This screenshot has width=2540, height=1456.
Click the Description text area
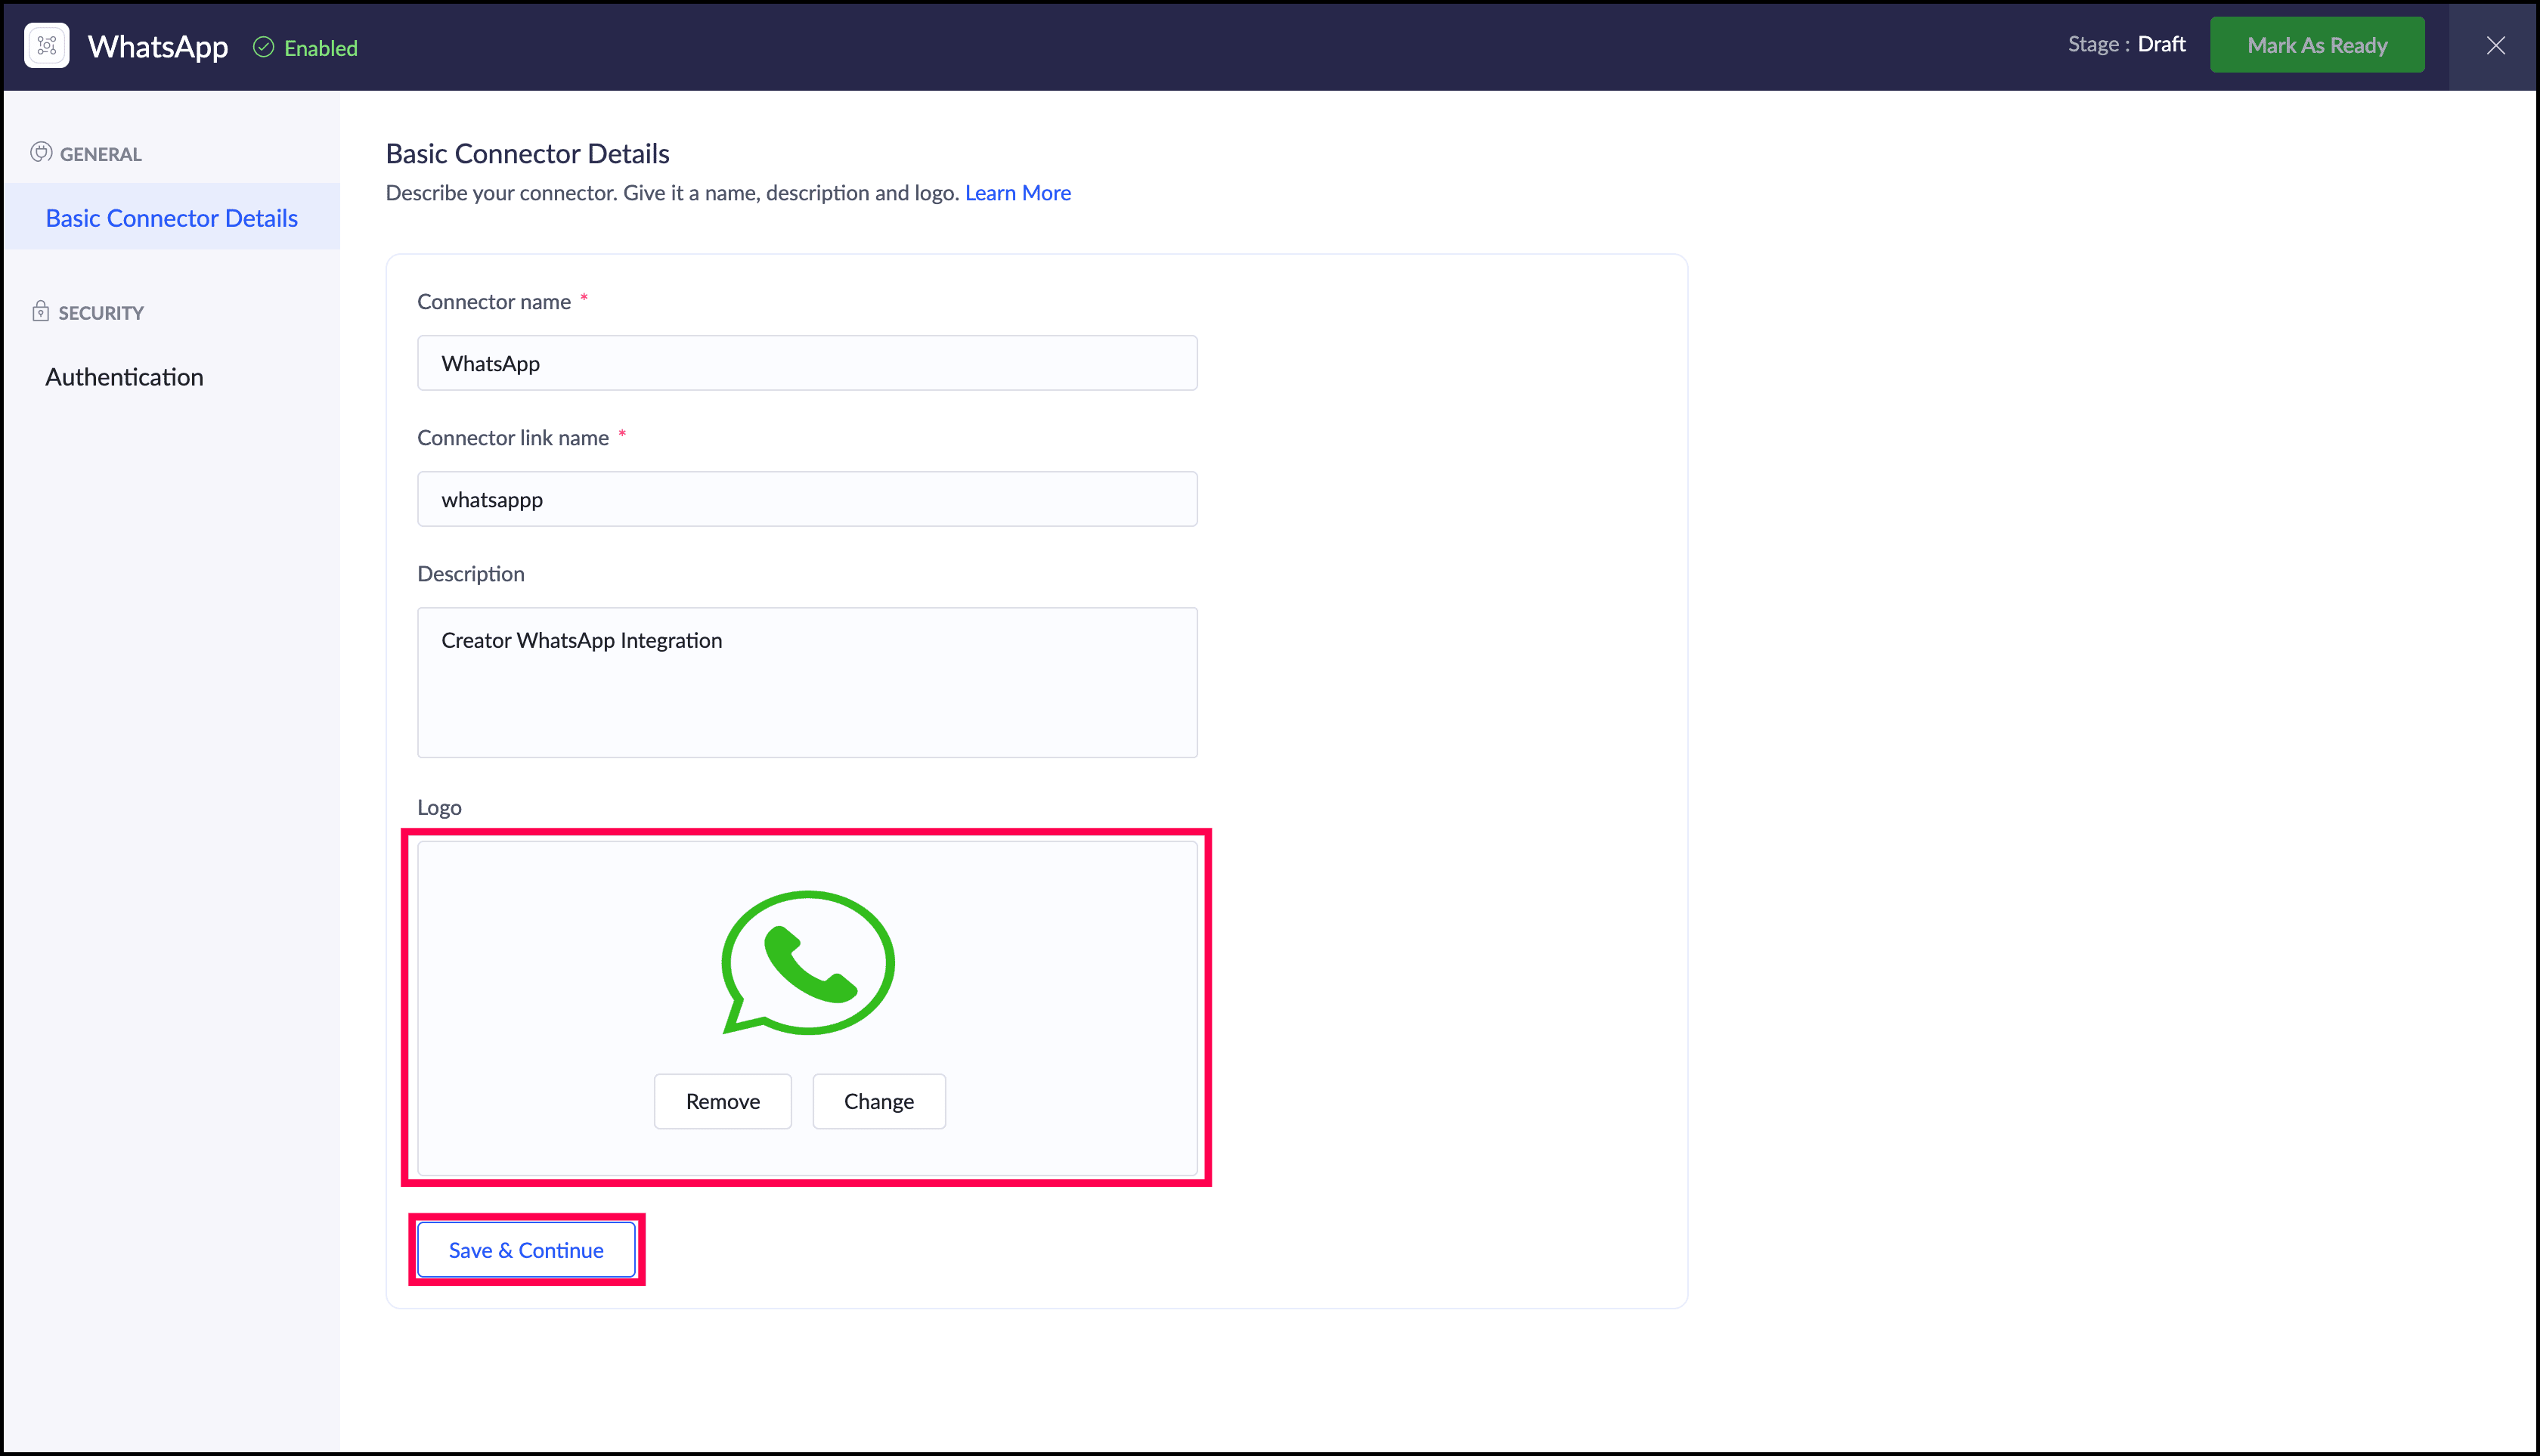(x=806, y=682)
